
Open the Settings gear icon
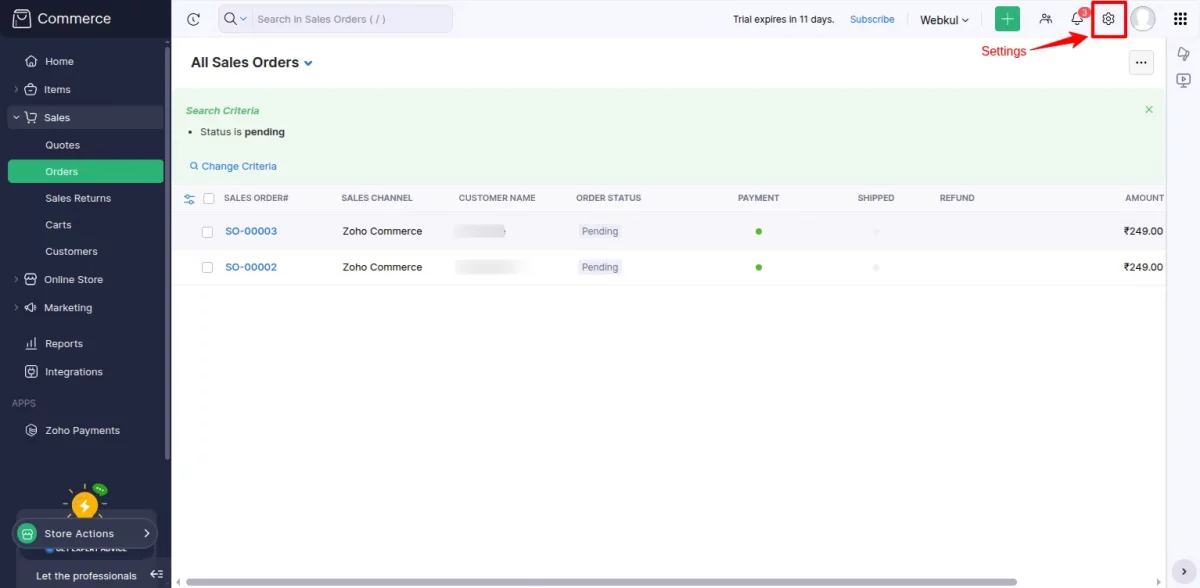click(x=1108, y=19)
